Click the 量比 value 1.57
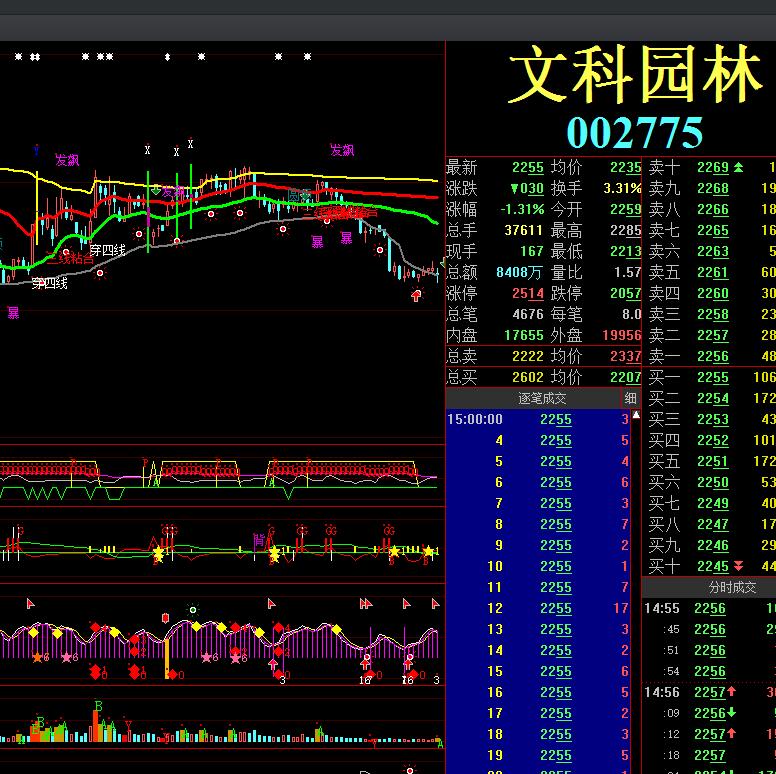776x774 pixels. pyautogui.click(x=628, y=272)
